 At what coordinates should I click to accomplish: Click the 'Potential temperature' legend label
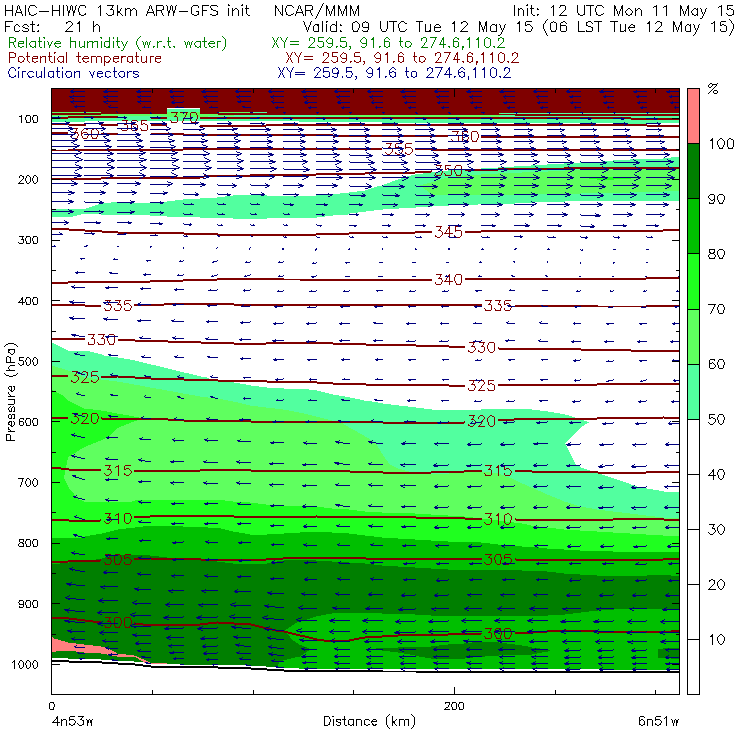(84, 58)
